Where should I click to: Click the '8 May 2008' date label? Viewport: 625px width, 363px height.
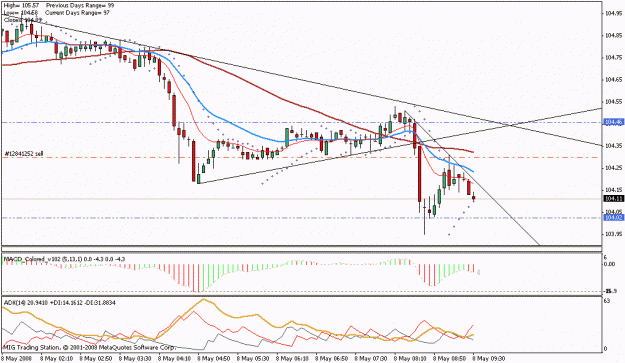[x=15, y=358]
